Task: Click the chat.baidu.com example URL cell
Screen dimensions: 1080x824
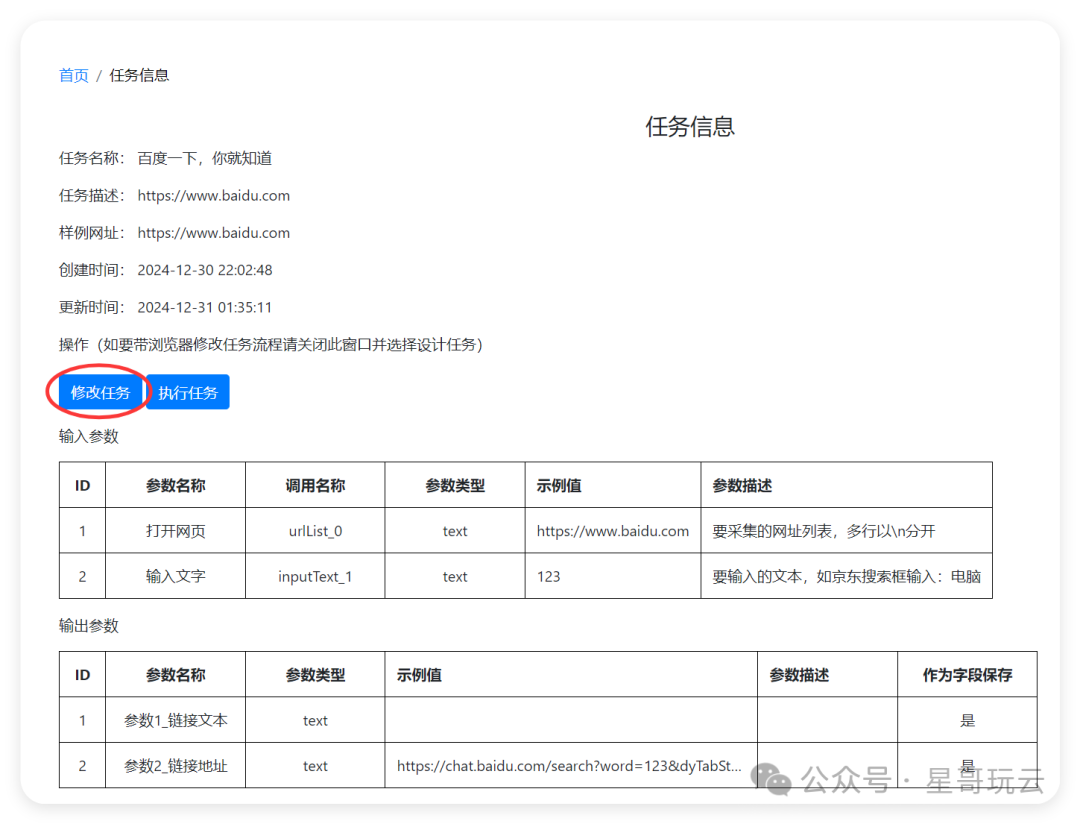Action: point(569,767)
